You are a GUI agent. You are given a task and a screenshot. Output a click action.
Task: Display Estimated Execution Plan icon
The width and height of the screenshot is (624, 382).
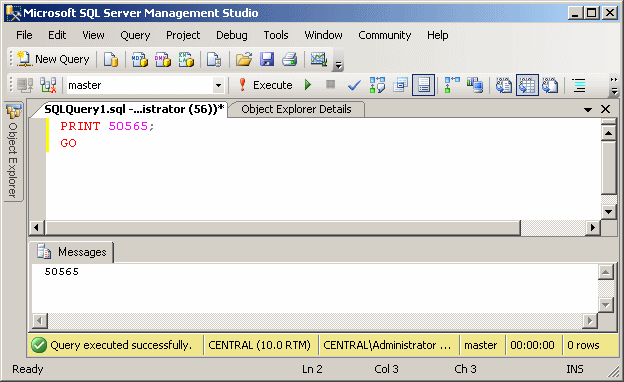coord(377,85)
